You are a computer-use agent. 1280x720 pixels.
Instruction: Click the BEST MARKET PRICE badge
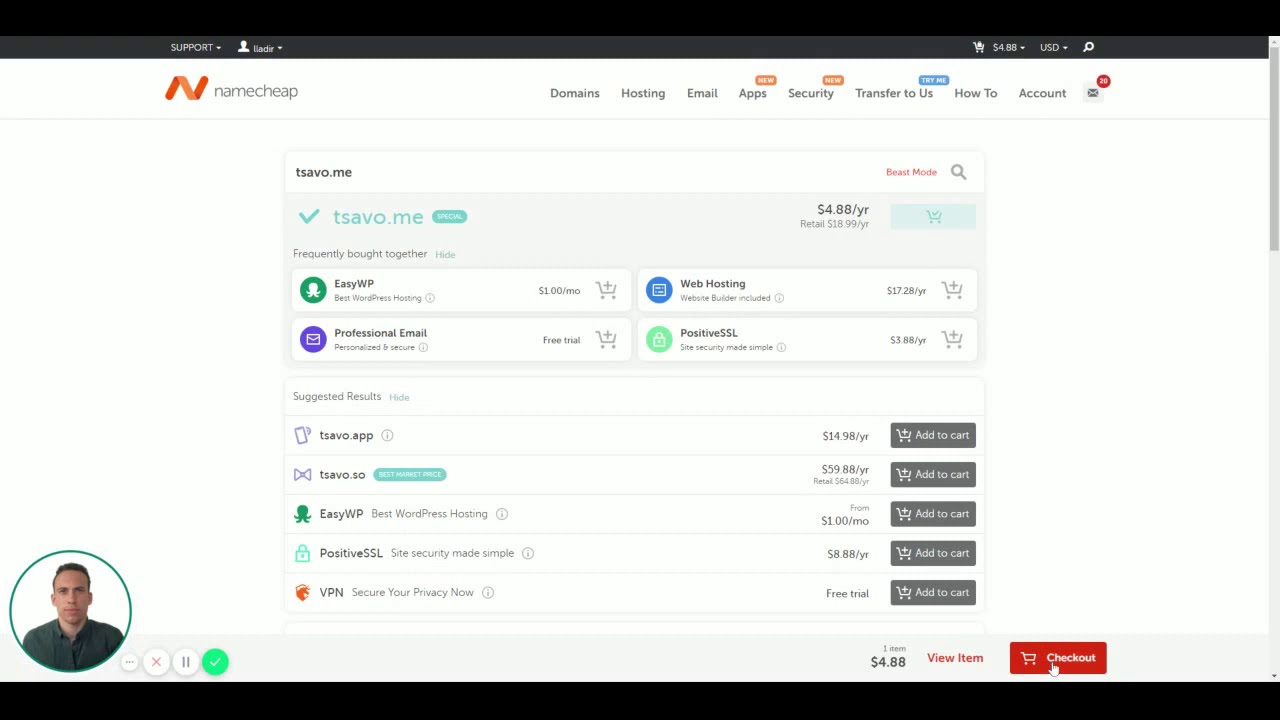pos(410,474)
